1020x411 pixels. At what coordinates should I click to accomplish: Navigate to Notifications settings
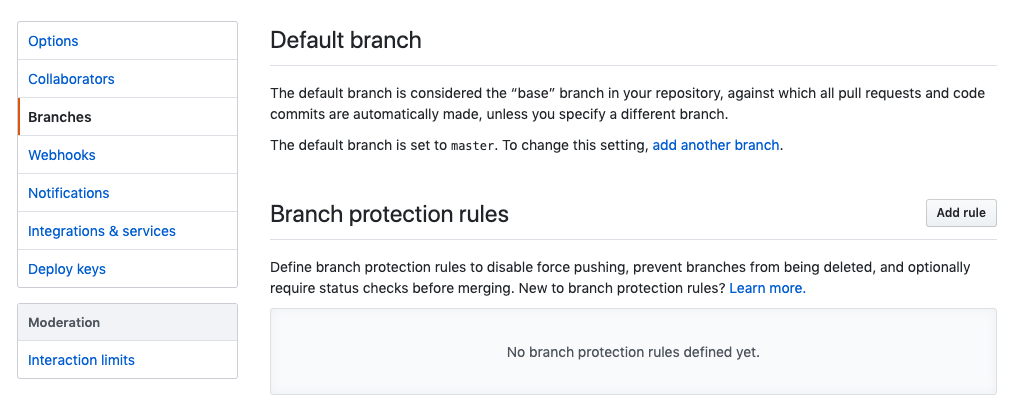[x=69, y=193]
